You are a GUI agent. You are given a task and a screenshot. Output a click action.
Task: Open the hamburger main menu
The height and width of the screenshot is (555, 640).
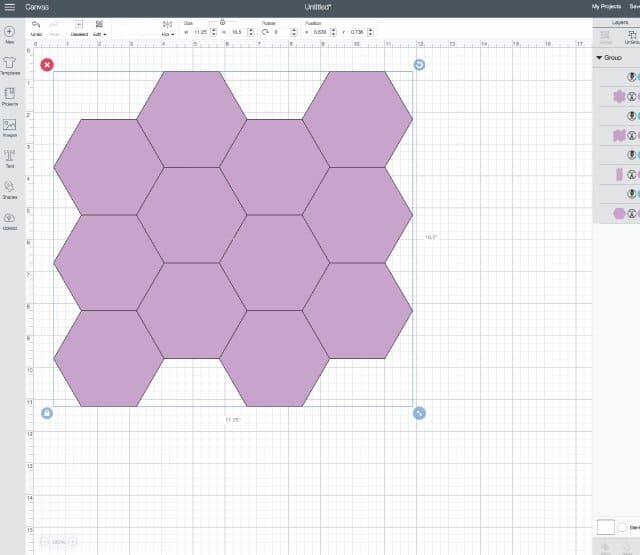pyautogui.click(x=9, y=7)
